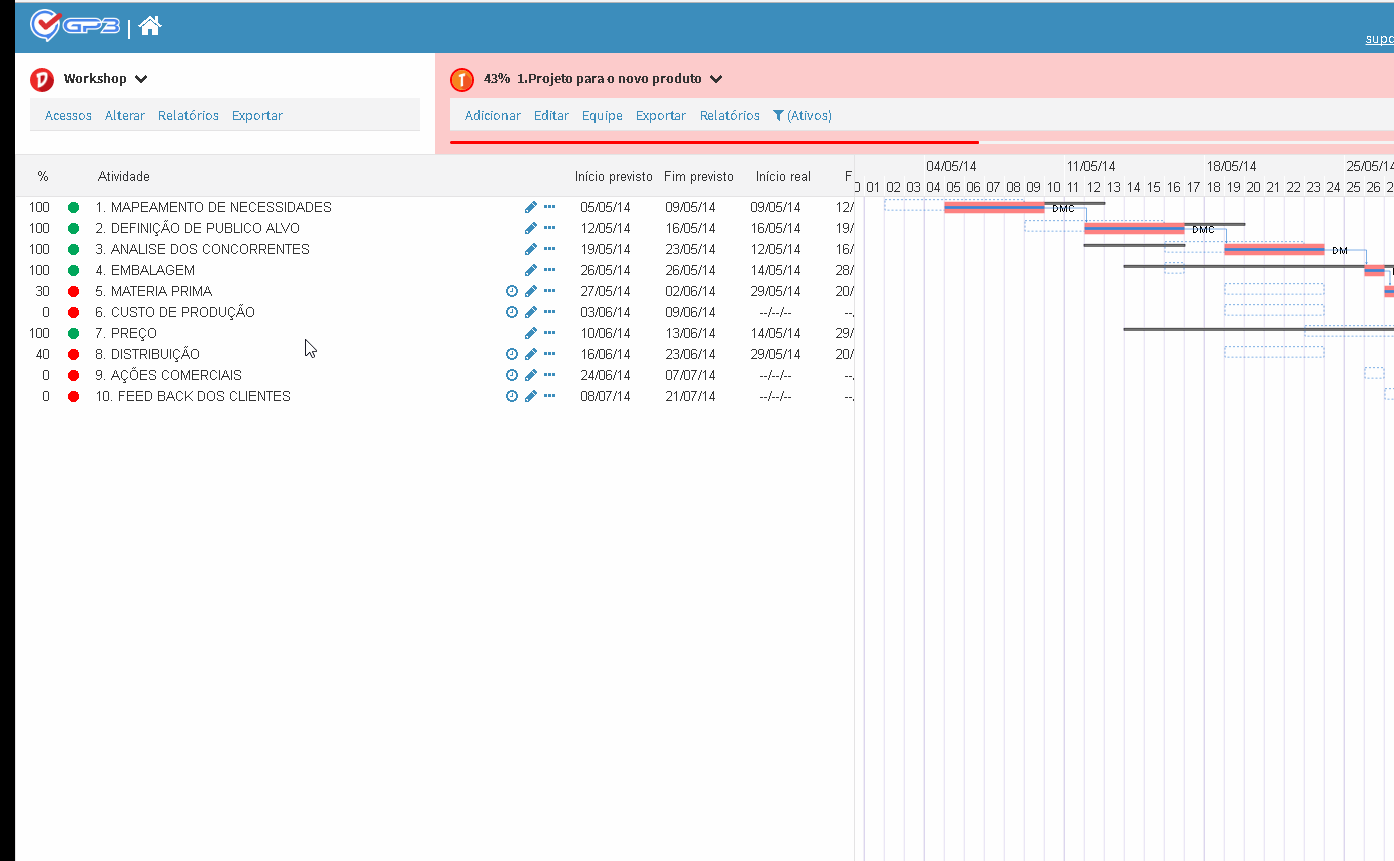Edit PREÇO with the pencil icon
This screenshot has width=1394, height=861.
[x=531, y=333]
